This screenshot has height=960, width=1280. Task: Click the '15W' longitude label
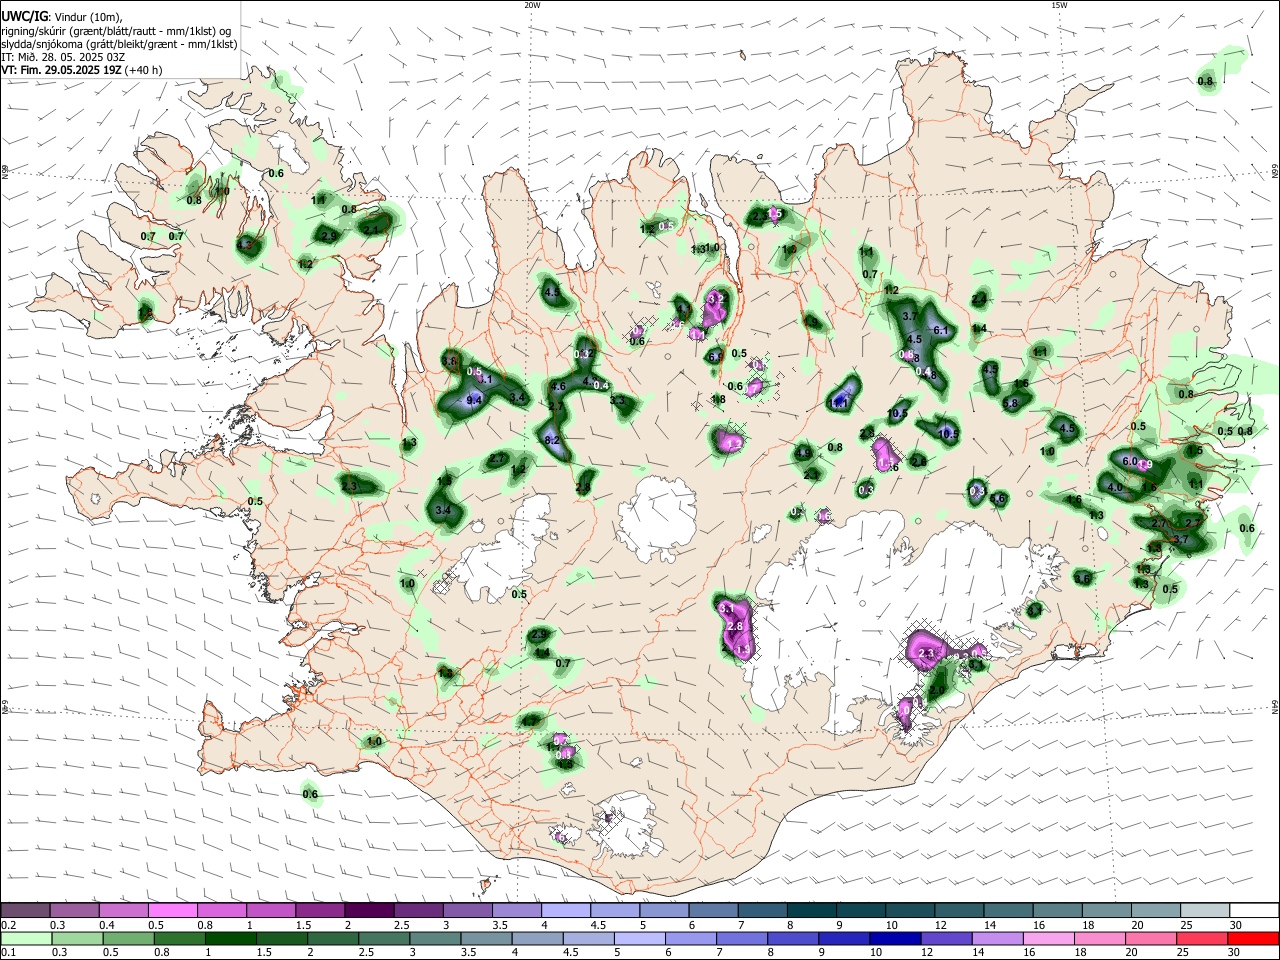(x=1059, y=5)
